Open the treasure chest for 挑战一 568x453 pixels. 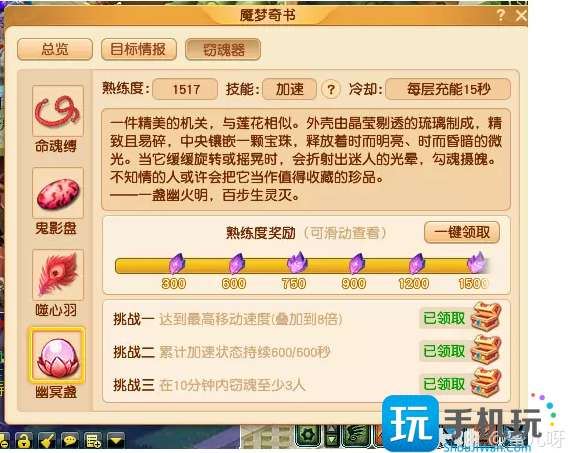click(486, 317)
